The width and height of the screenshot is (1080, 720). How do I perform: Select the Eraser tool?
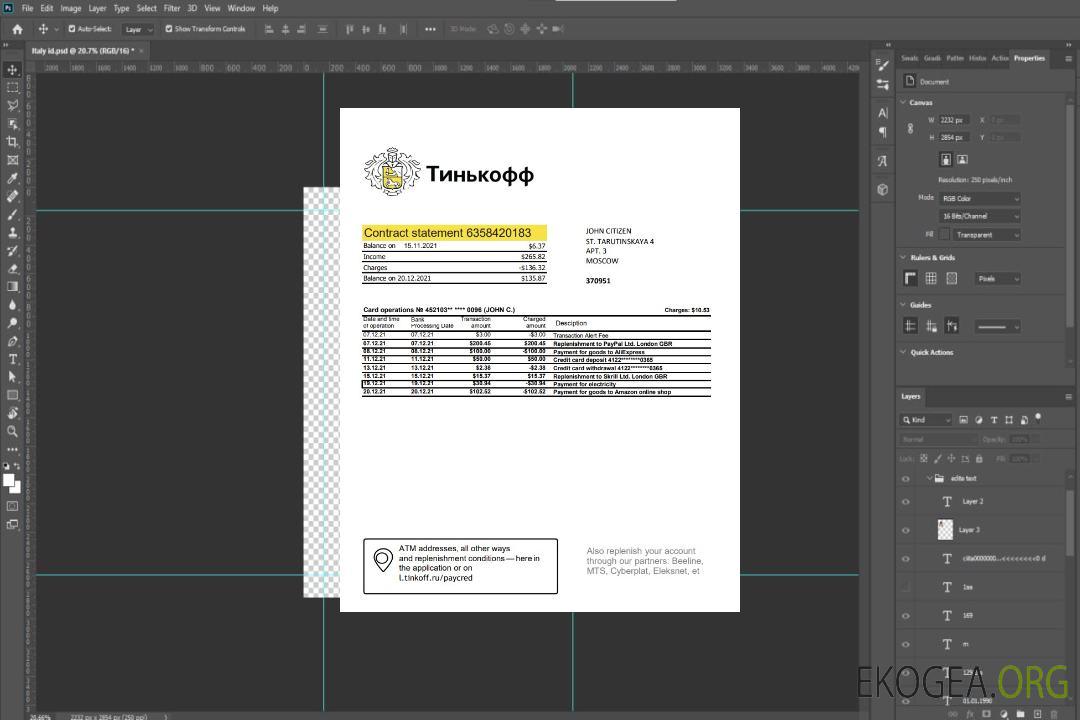[x=12, y=269]
